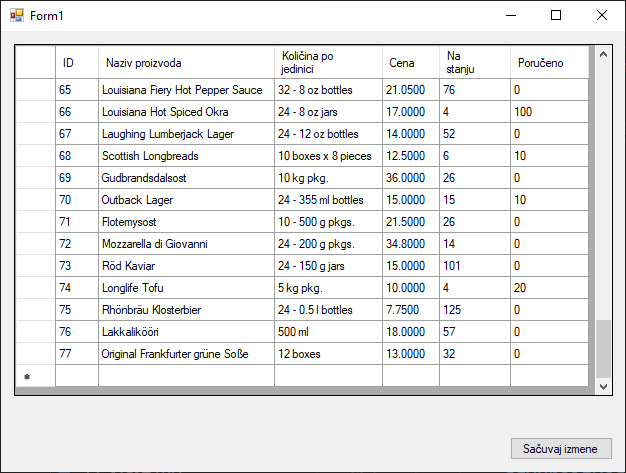
Task: Select the Louisiana Hot Spiced Okra cell
Action: [x=185, y=112]
